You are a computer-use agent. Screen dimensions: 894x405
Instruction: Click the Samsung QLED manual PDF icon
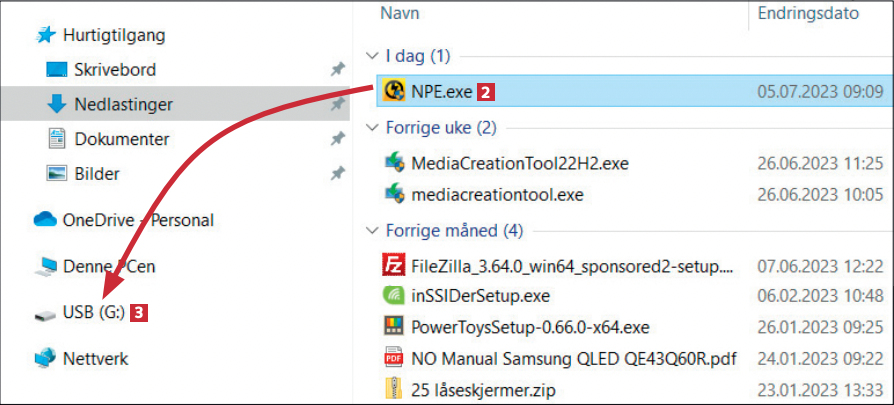(394, 356)
